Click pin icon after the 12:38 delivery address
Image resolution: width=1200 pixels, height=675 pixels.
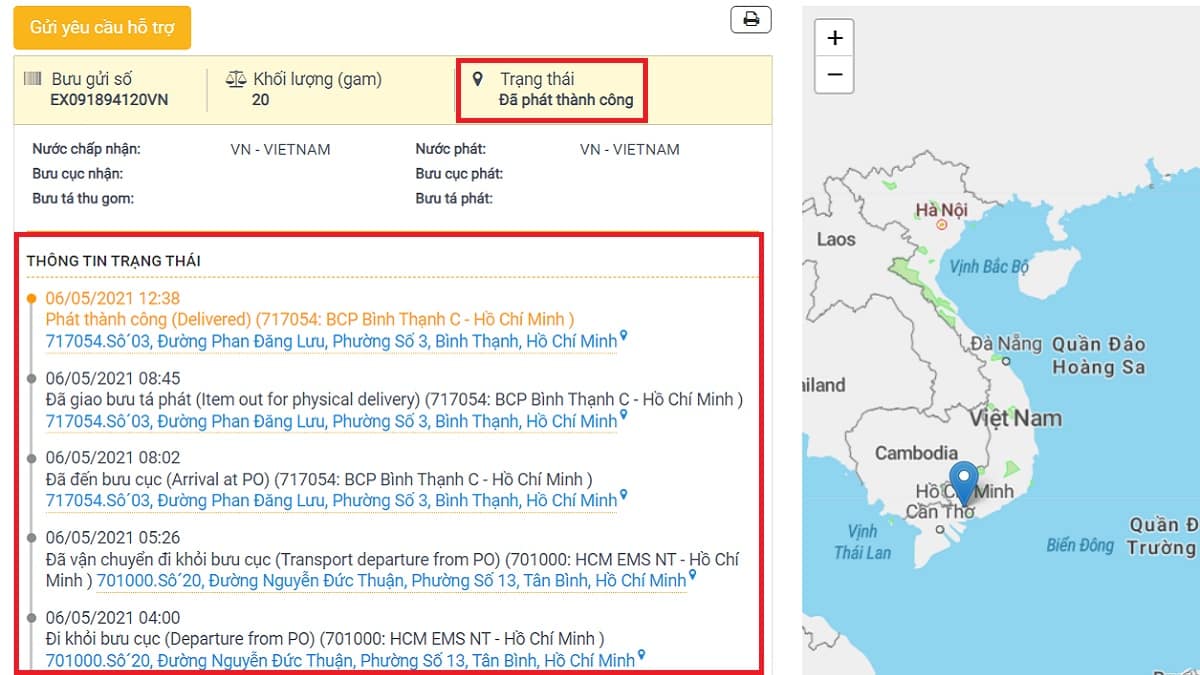click(623, 336)
